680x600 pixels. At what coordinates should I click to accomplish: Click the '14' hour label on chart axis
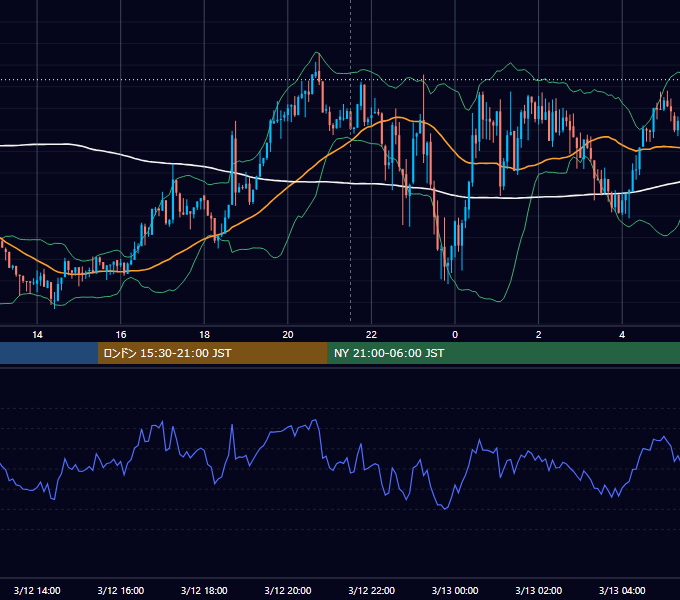(37, 335)
